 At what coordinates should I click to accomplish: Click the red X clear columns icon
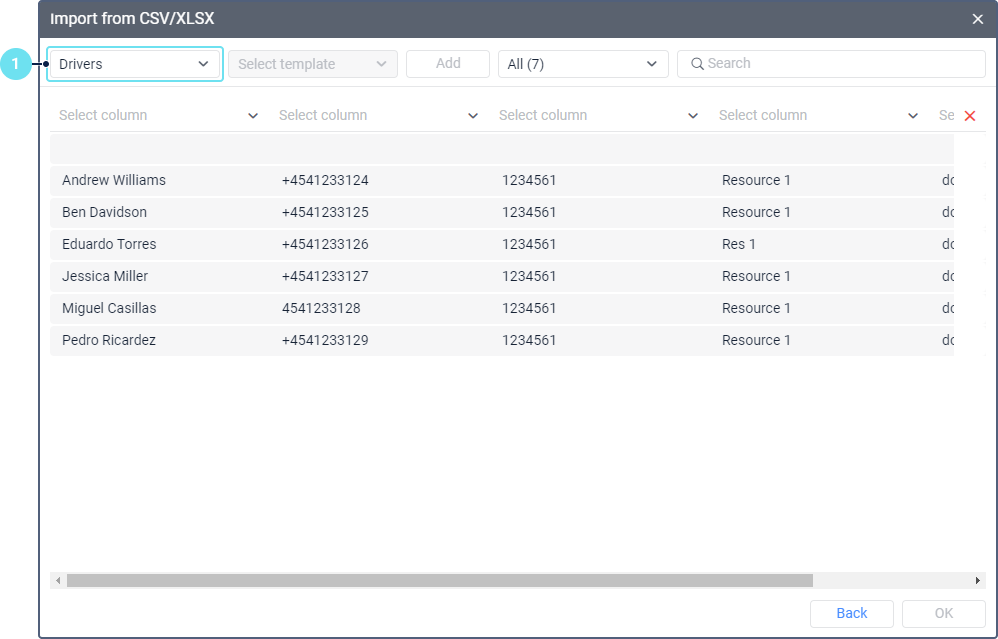pyautogui.click(x=969, y=116)
